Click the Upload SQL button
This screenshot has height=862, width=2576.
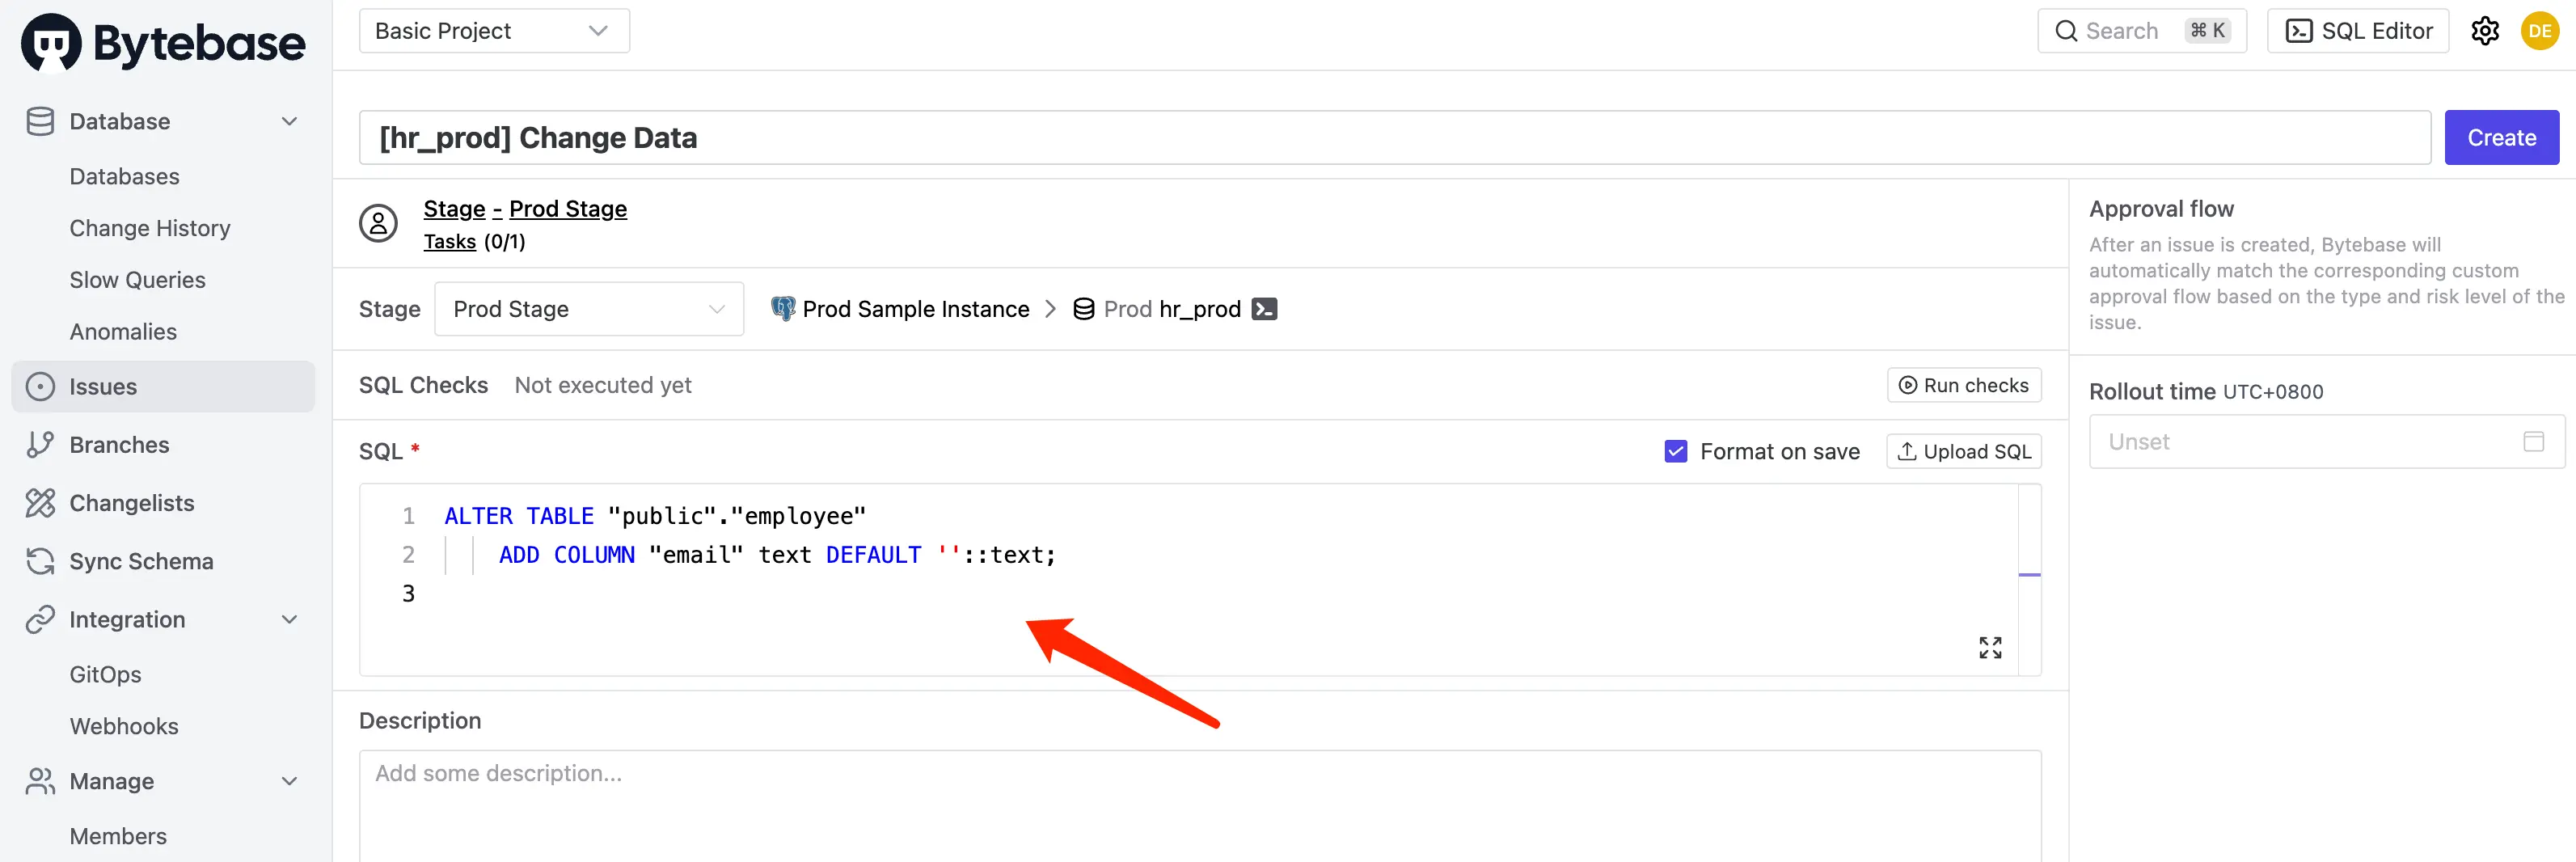coord(1963,451)
